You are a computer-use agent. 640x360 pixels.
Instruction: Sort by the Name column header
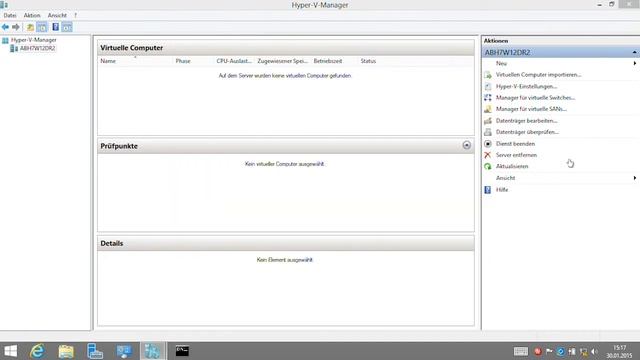click(108, 61)
